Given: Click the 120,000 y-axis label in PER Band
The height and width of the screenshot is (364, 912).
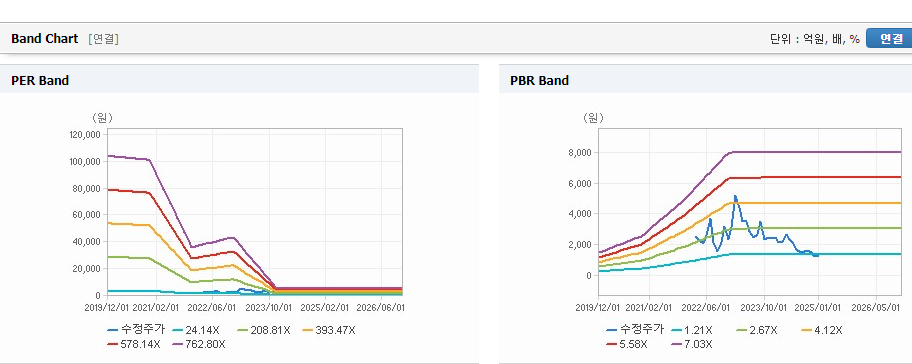Looking at the screenshot, I should coord(85,134).
